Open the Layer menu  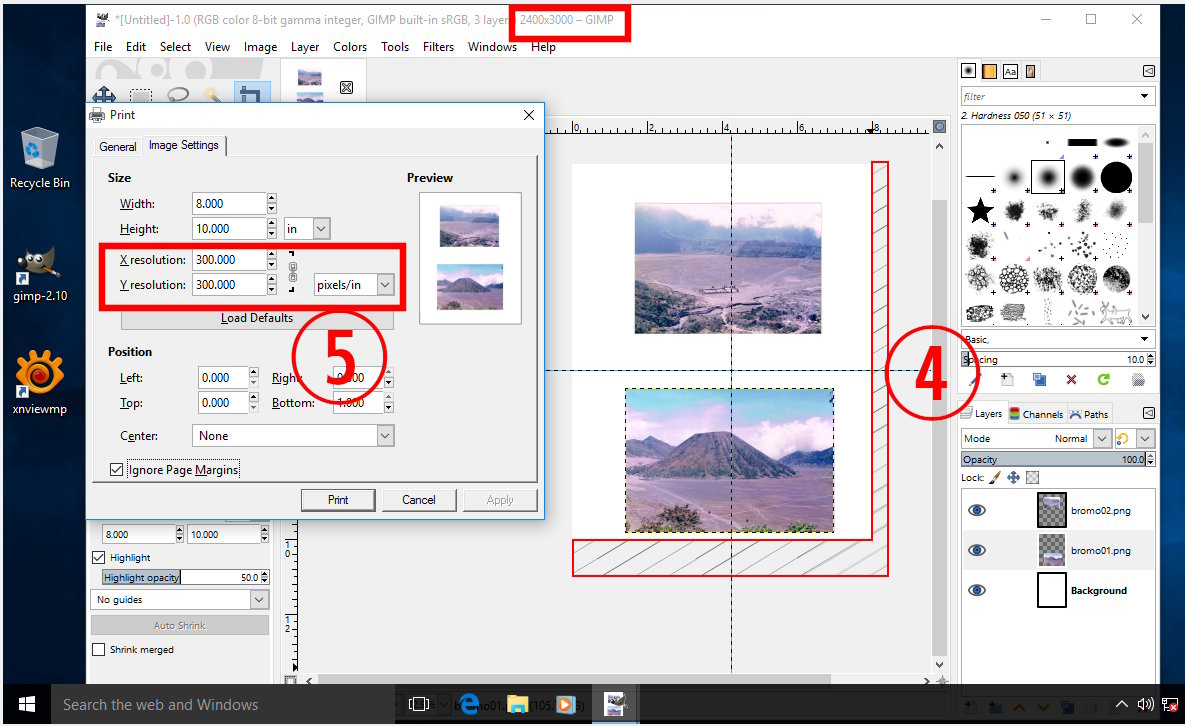coord(305,47)
